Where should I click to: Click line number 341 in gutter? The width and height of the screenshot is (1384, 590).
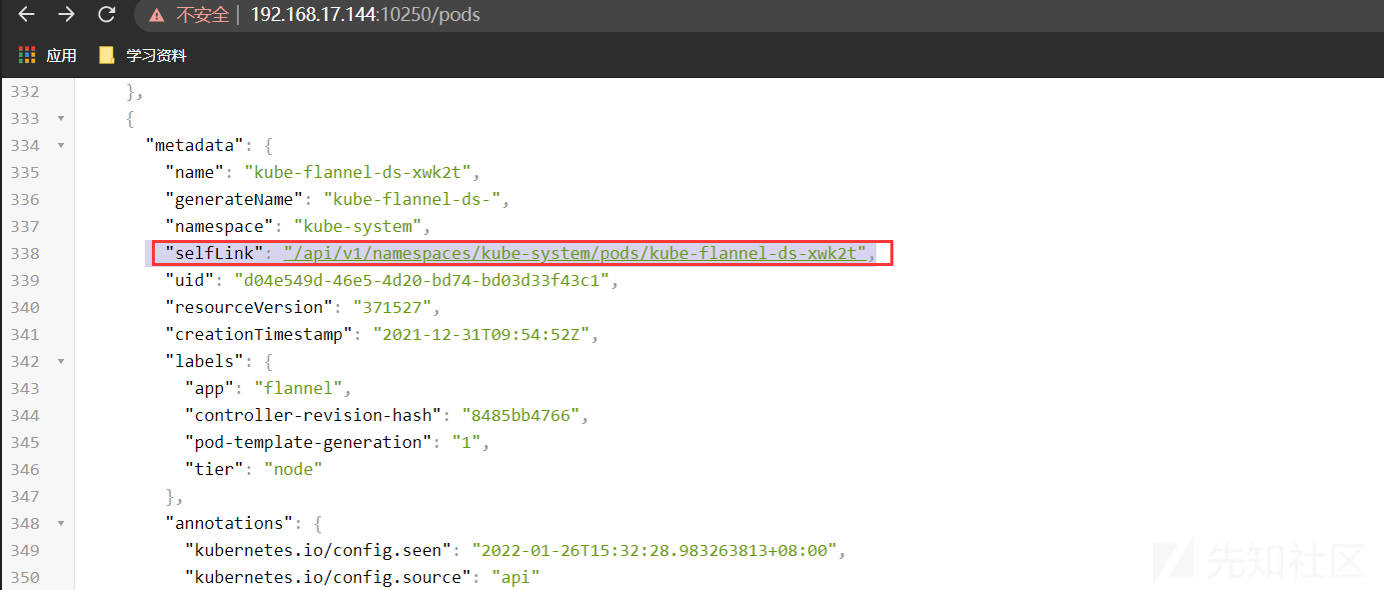click(25, 334)
